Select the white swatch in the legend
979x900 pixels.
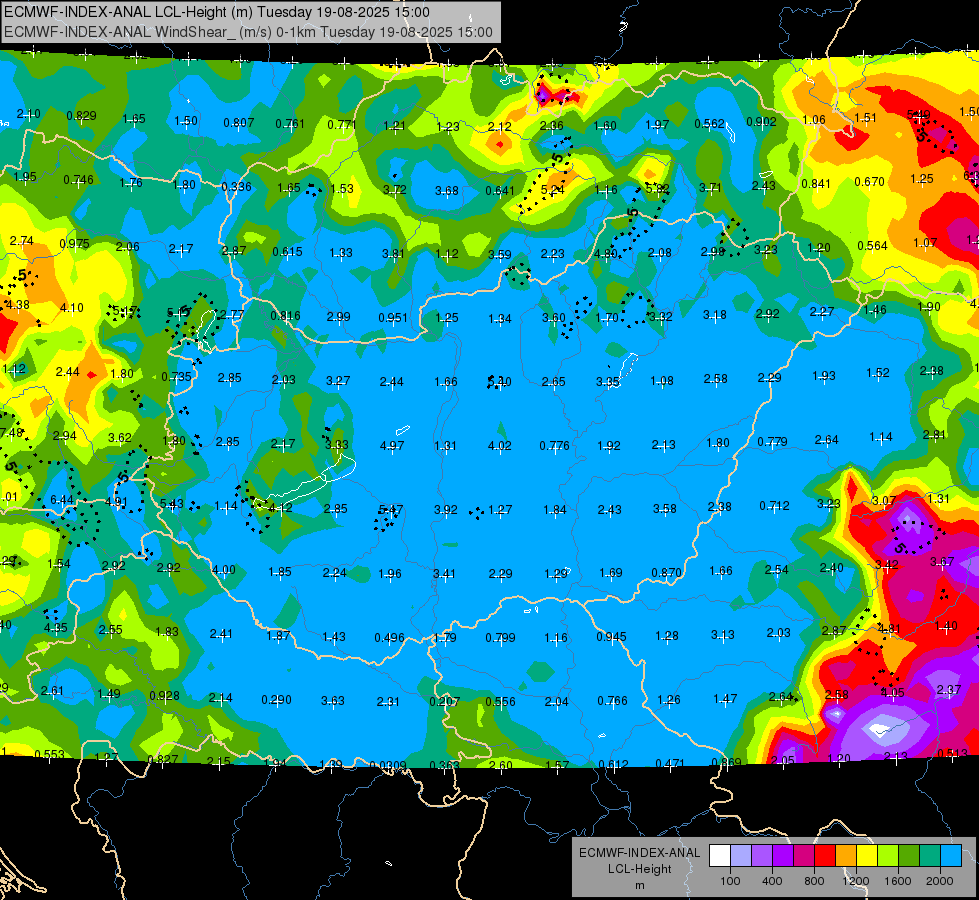(719, 856)
